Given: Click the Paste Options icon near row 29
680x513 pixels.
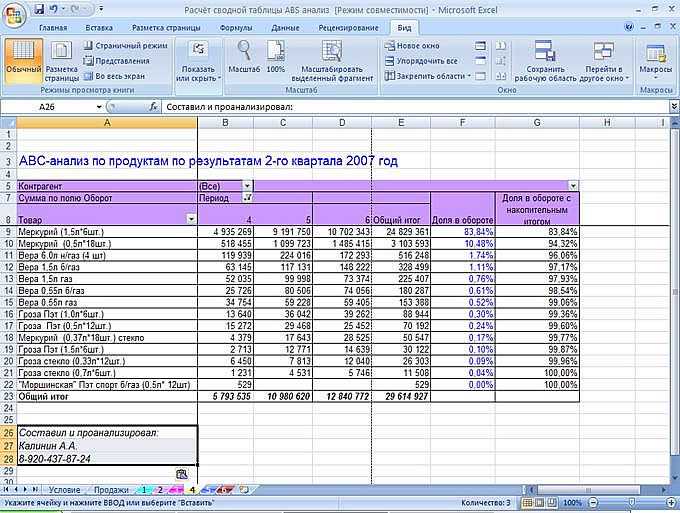Looking at the screenshot, I should pyautogui.click(x=182, y=474).
